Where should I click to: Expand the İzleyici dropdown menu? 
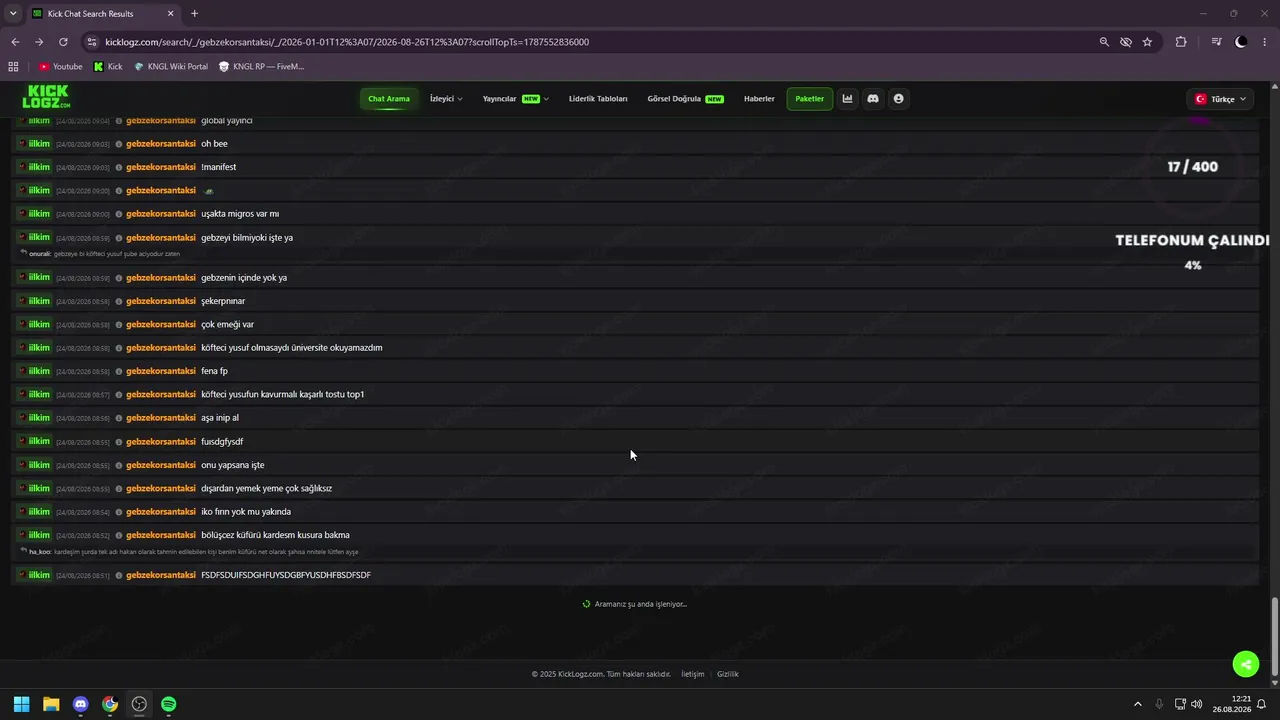click(446, 99)
